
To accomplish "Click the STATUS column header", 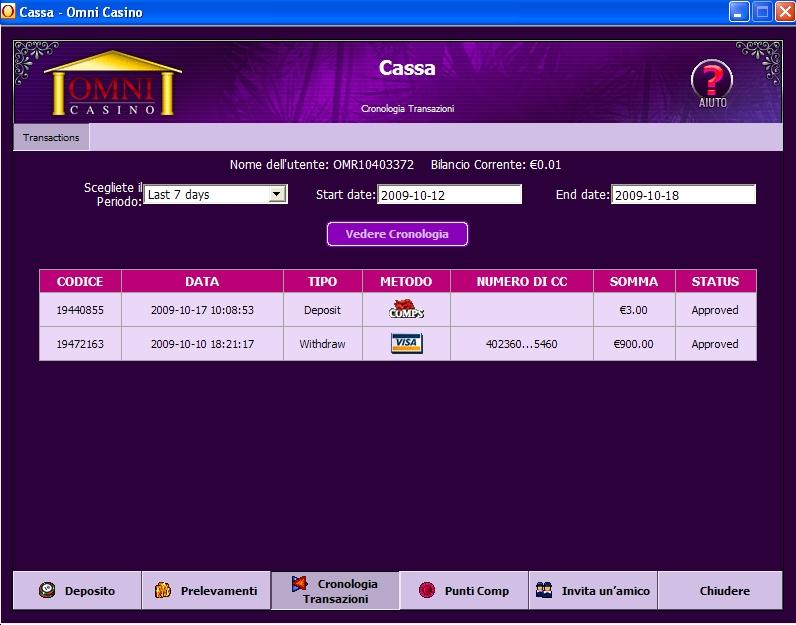I will pos(715,281).
